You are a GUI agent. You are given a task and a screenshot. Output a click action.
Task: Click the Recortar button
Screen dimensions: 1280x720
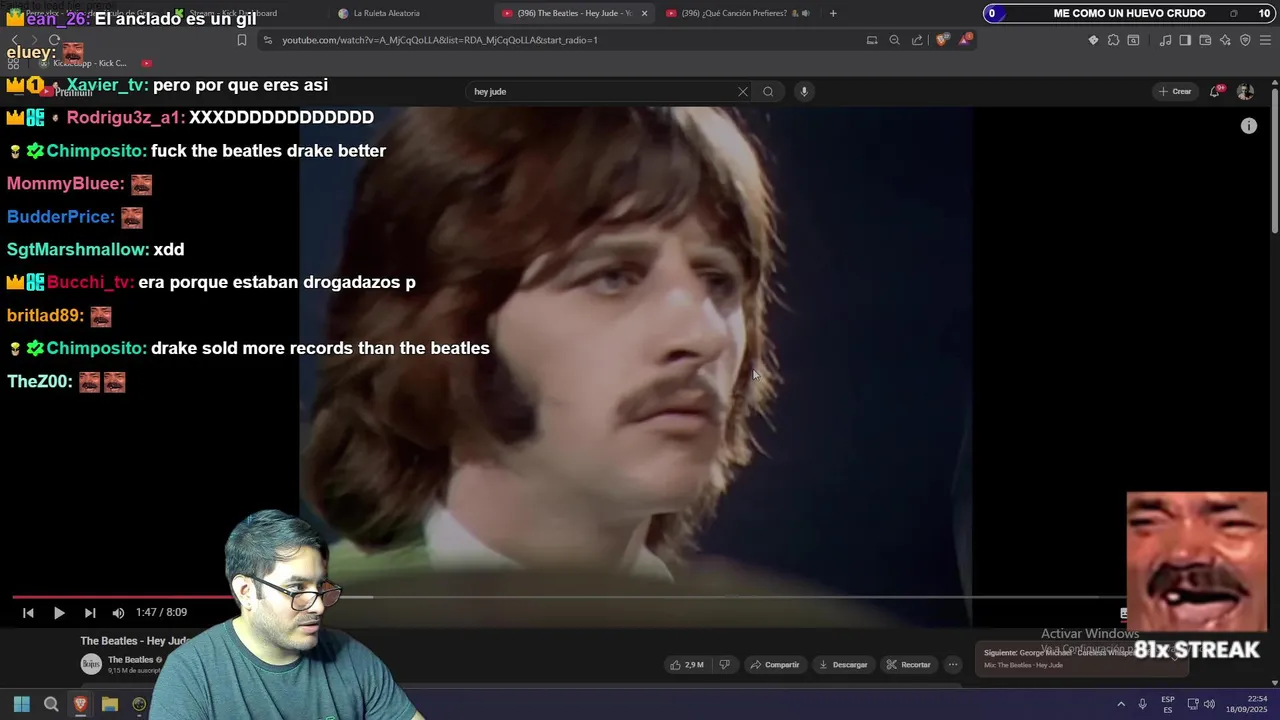point(908,665)
